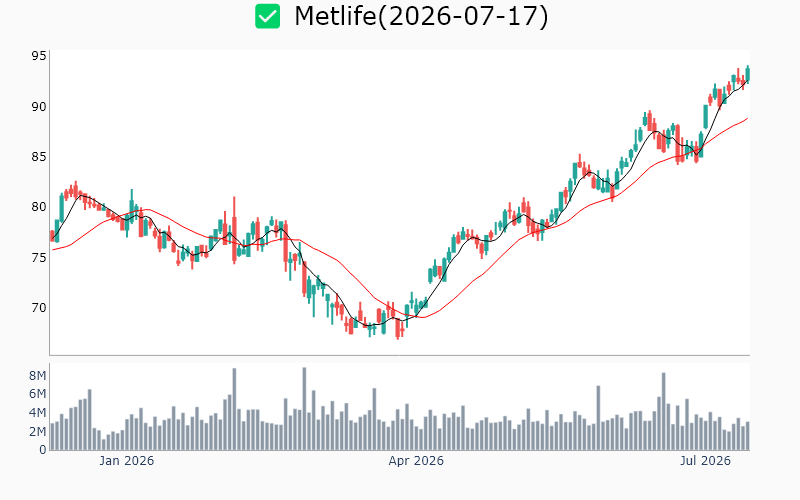Click the tall volume bar in late June
The image size is (800, 500).
click(x=664, y=411)
